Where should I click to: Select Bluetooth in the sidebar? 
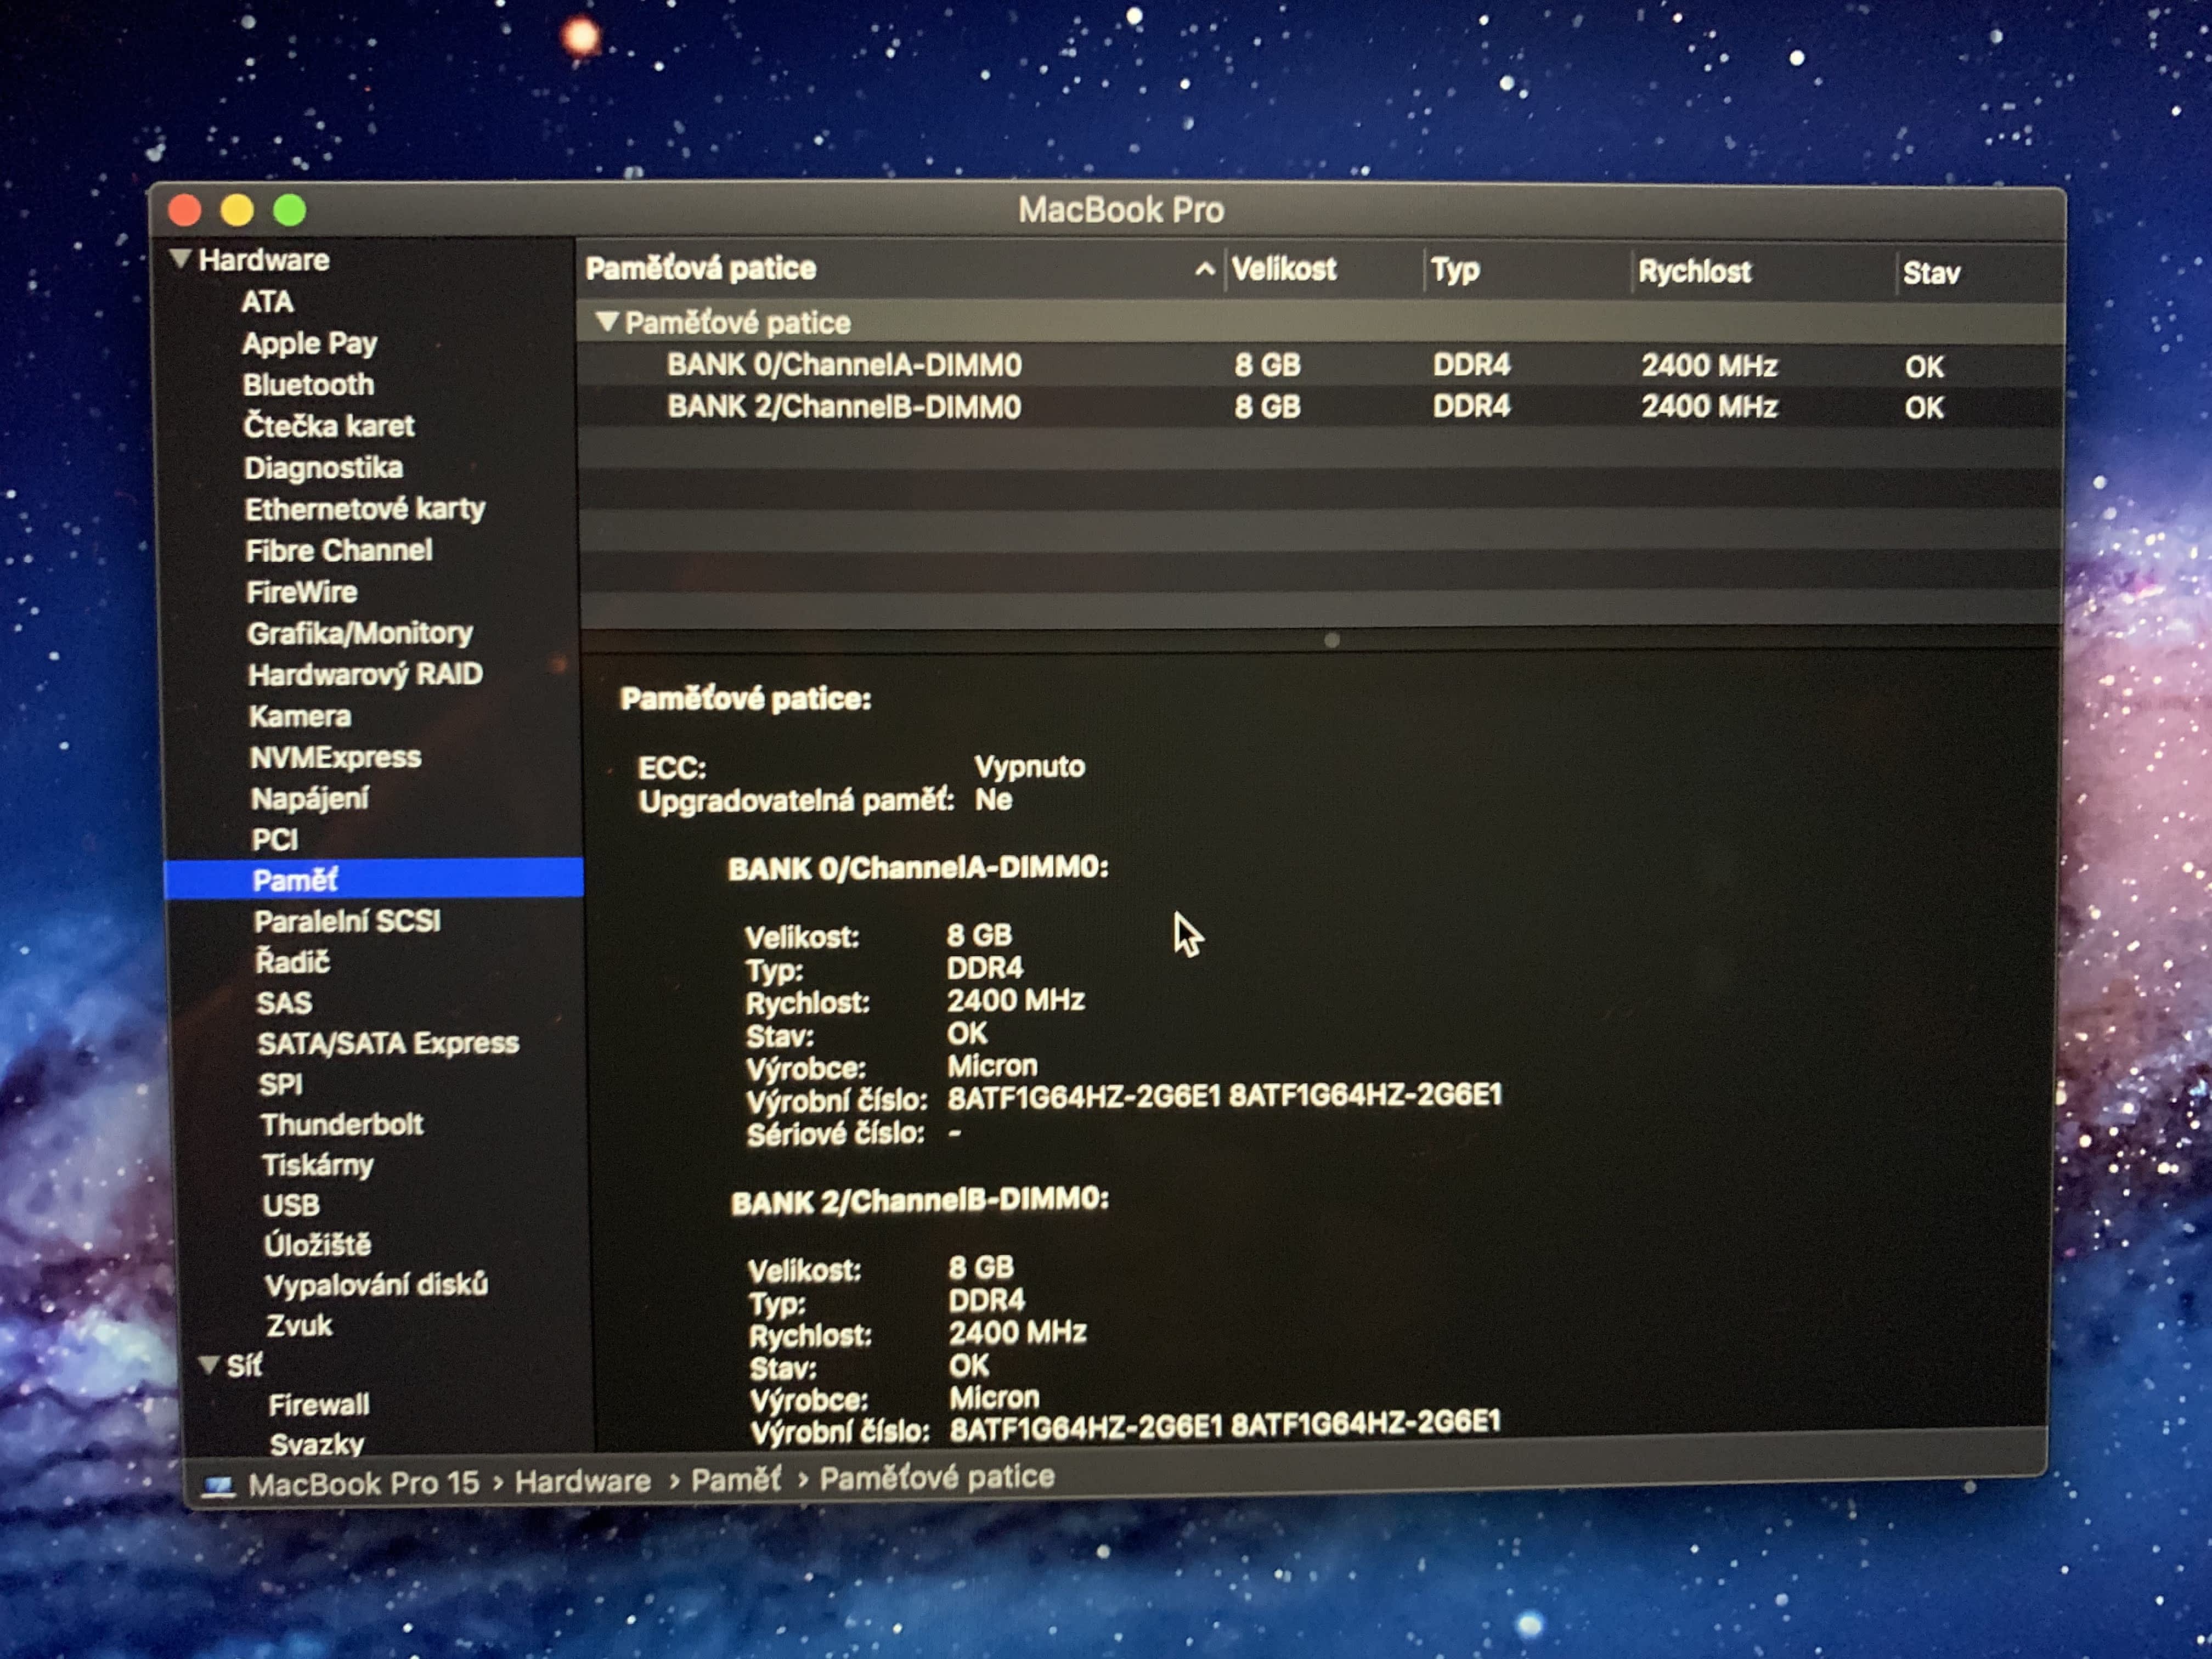pyautogui.click(x=308, y=385)
